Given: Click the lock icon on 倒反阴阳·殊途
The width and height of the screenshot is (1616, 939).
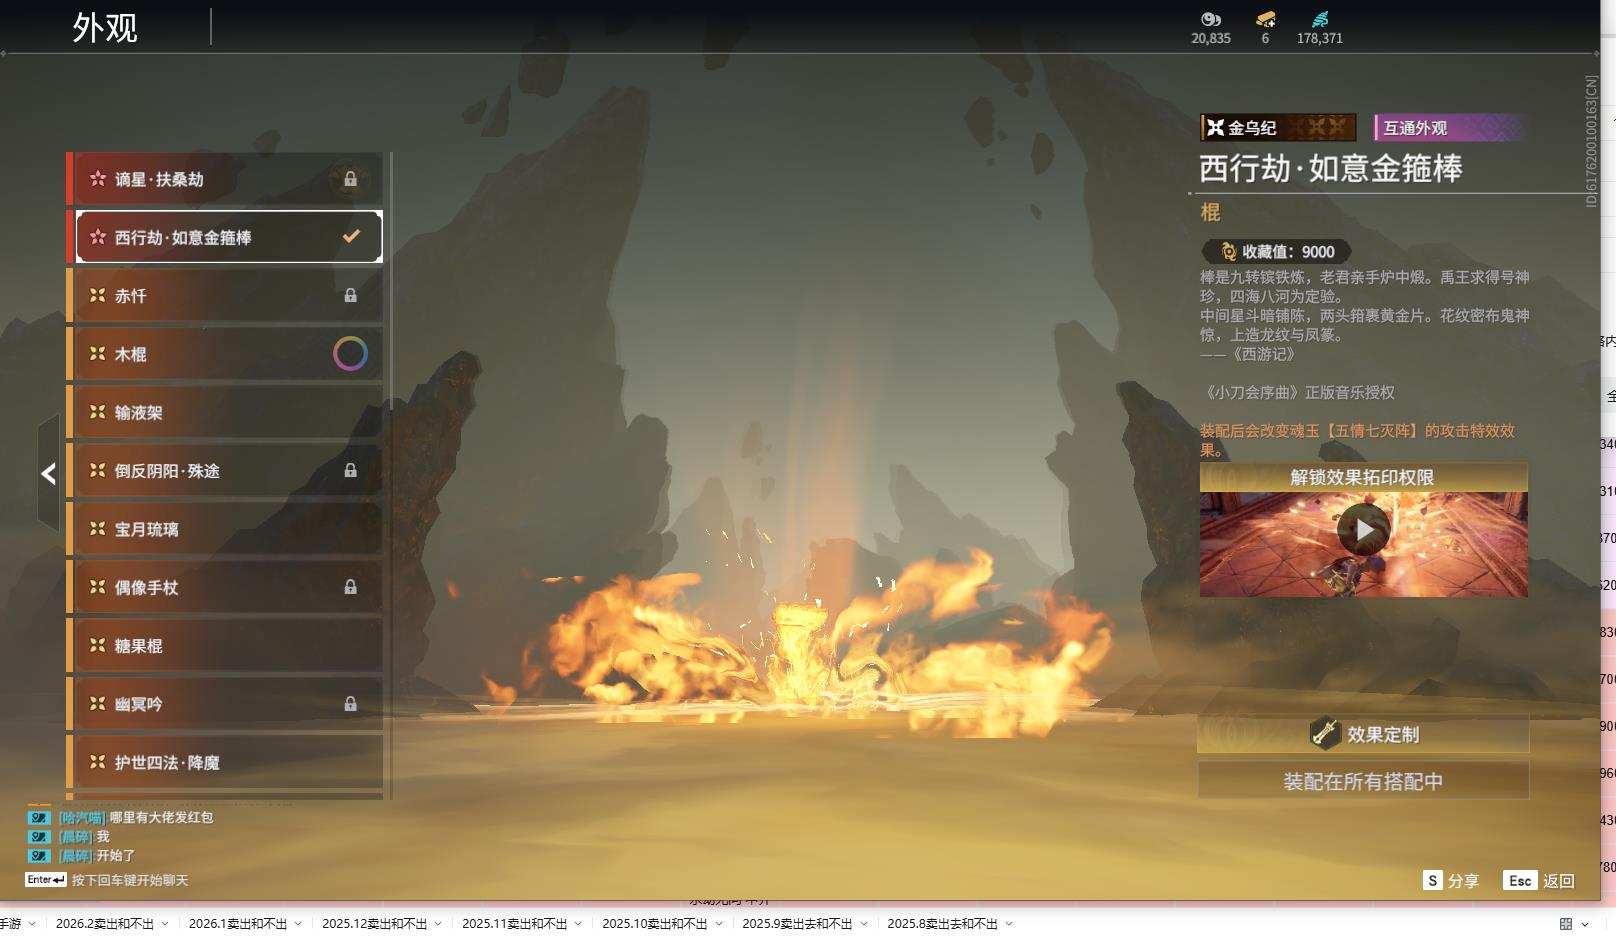Looking at the screenshot, I should click(x=350, y=470).
